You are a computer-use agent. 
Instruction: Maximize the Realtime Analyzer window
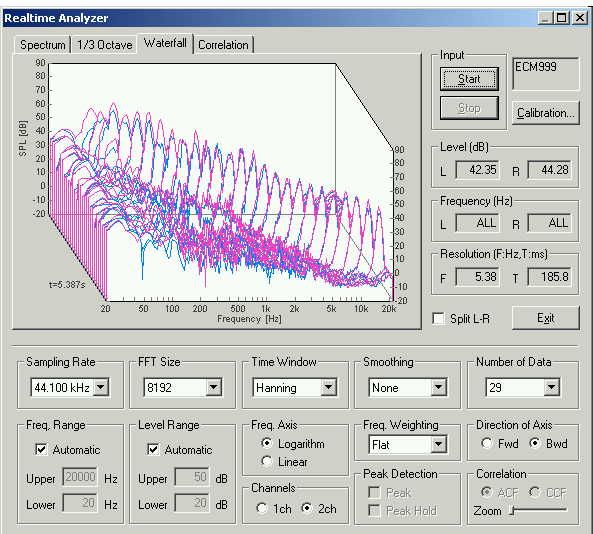561,18
